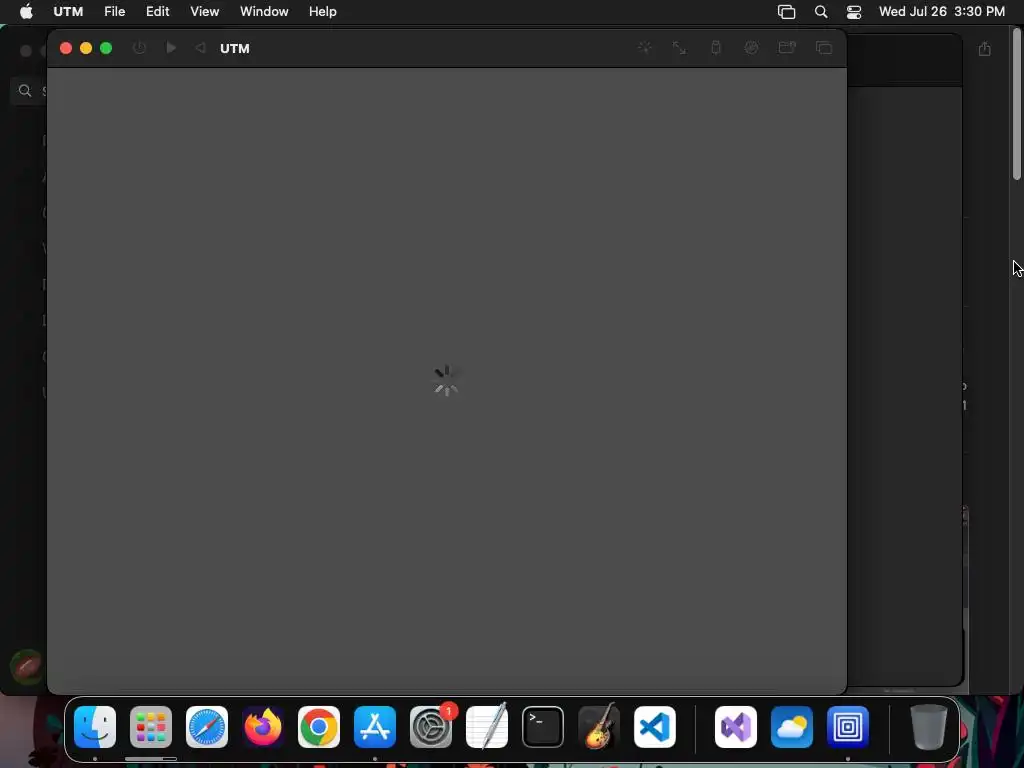Click the share icon in background window
This screenshot has height=768, width=1024.
coord(985,49)
